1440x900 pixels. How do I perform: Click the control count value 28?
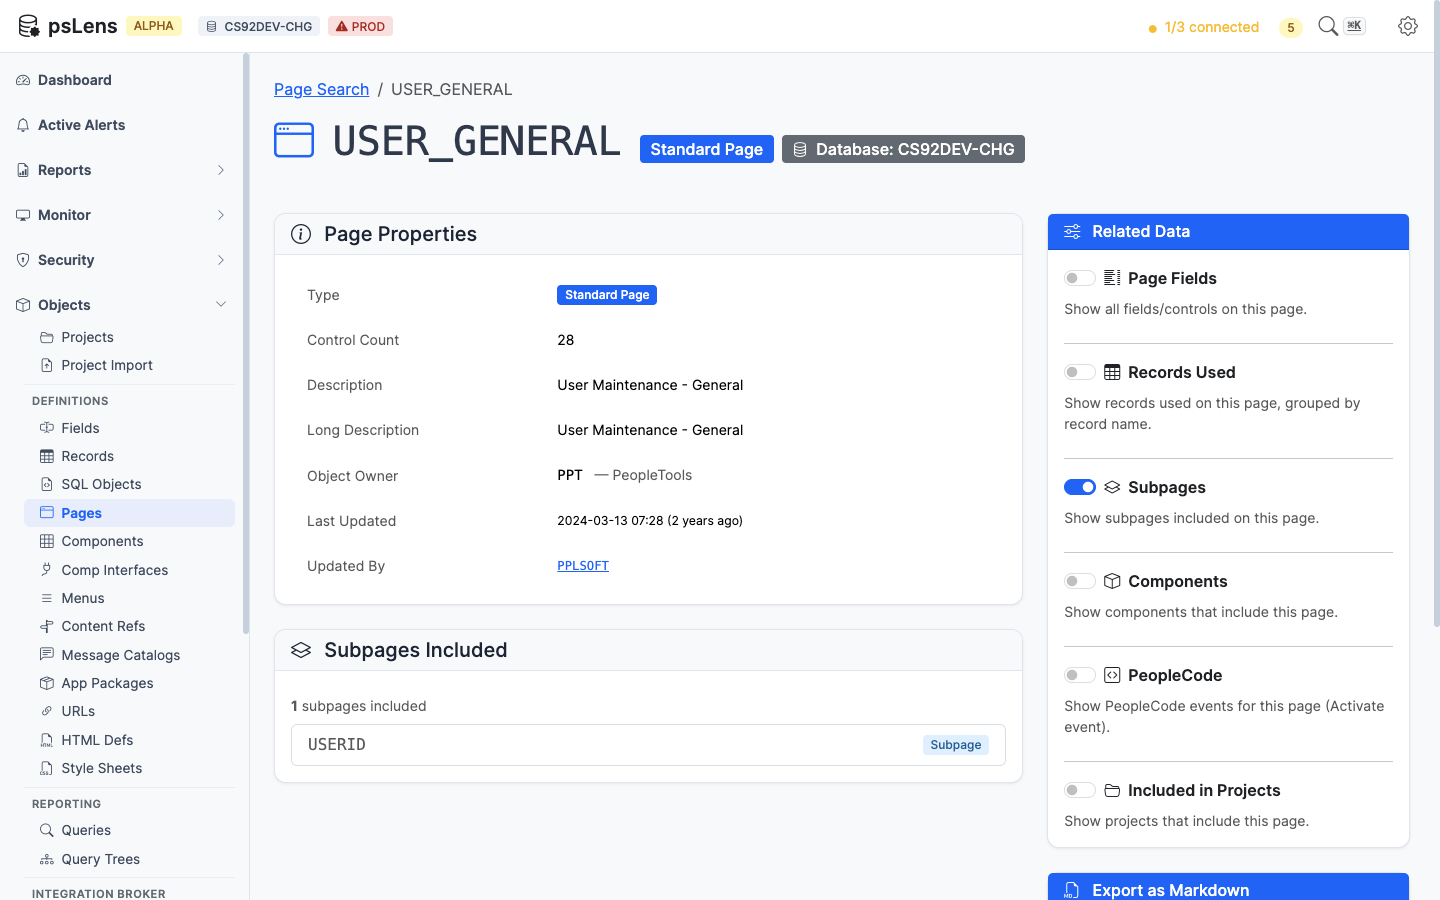[566, 340]
